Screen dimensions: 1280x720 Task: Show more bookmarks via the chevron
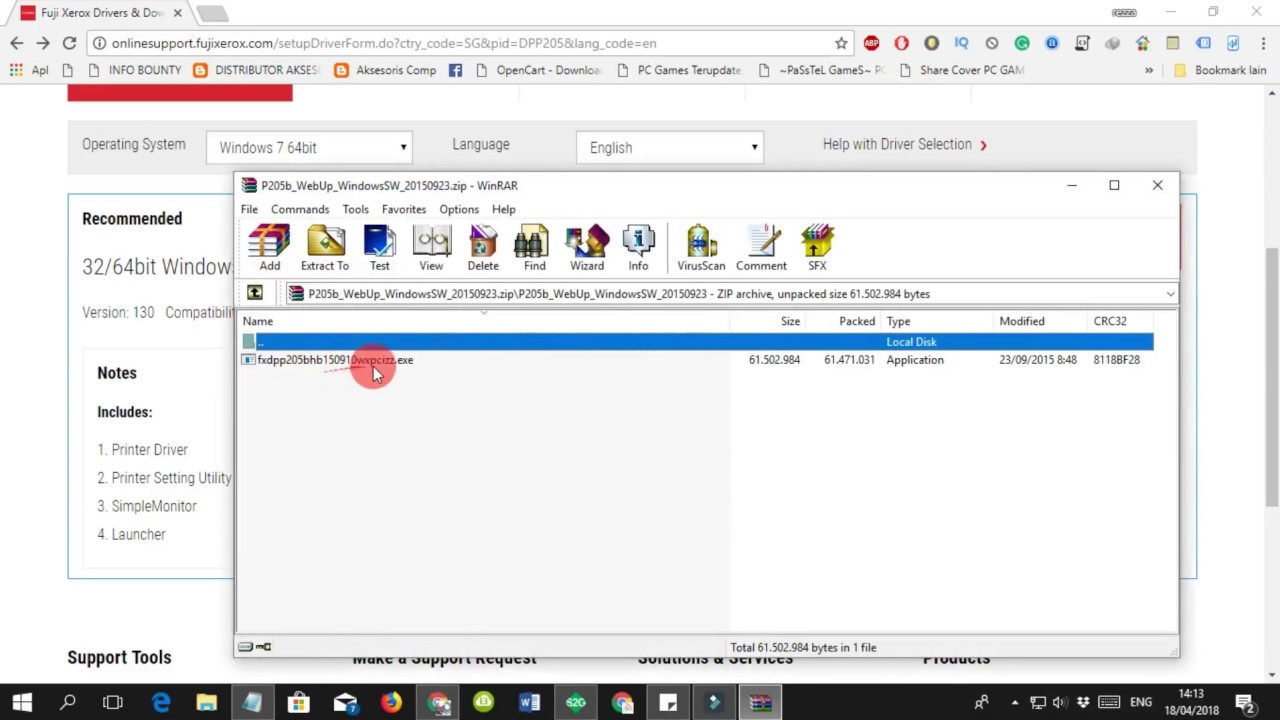coord(1149,70)
